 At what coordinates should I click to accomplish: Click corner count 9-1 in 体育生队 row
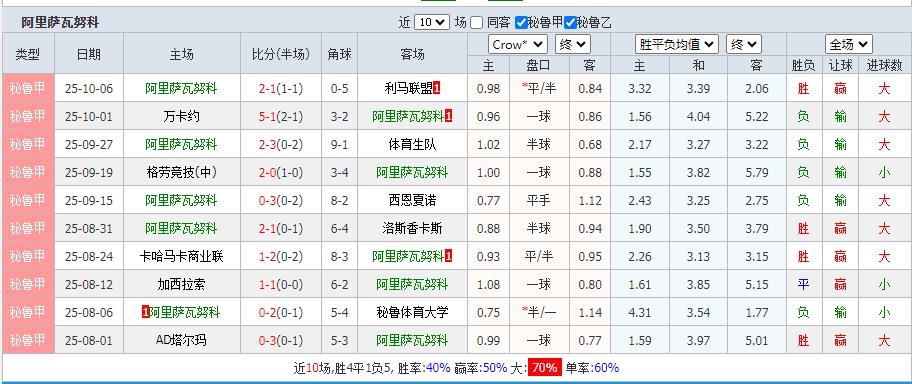click(339, 145)
